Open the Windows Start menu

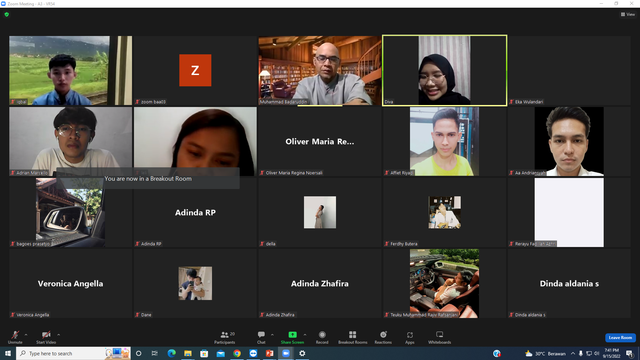(8, 353)
